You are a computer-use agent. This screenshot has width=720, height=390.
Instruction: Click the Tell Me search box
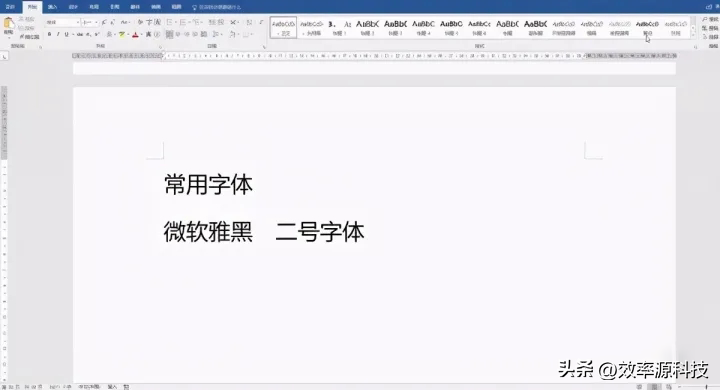coord(217,7)
